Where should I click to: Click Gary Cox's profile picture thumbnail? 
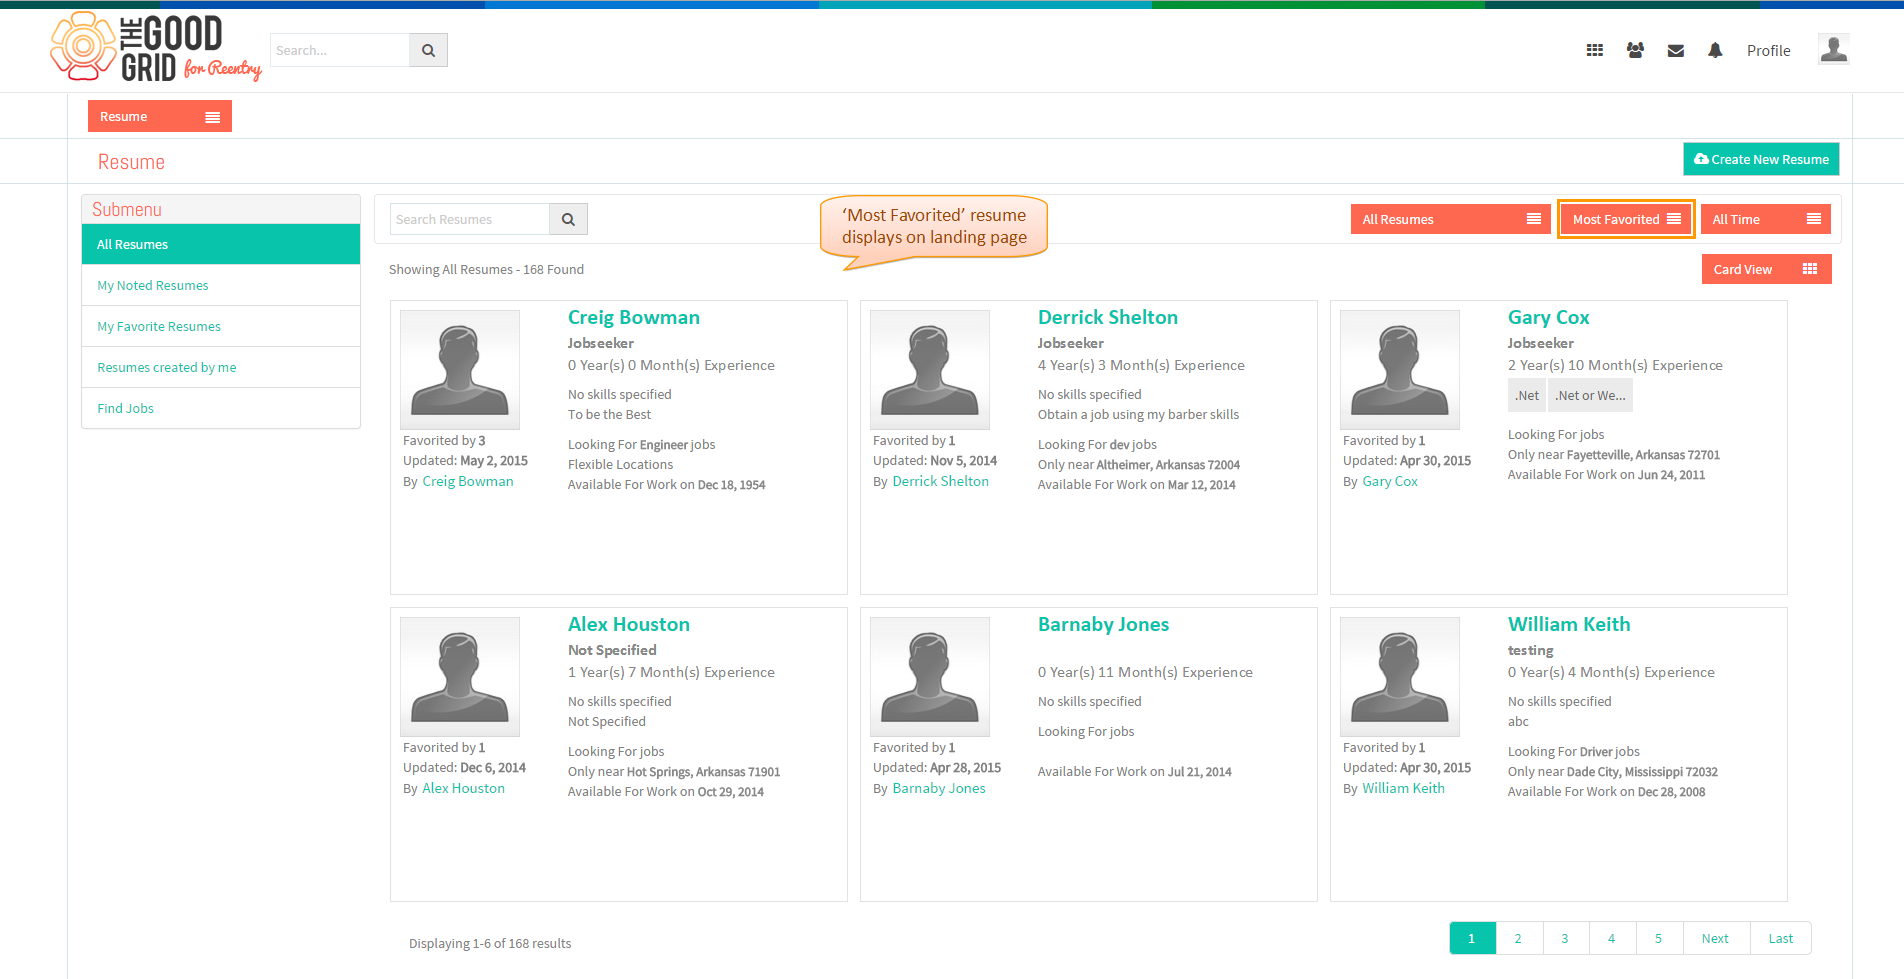(x=1399, y=369)
